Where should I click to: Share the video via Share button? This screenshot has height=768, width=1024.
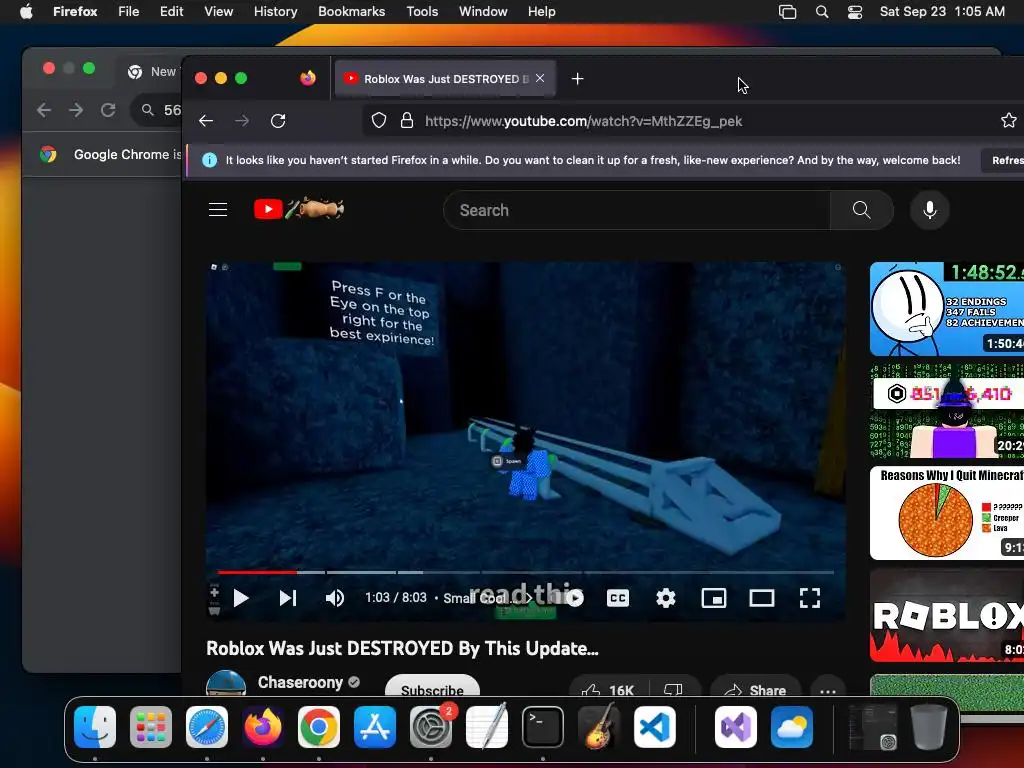pos(755,690)
